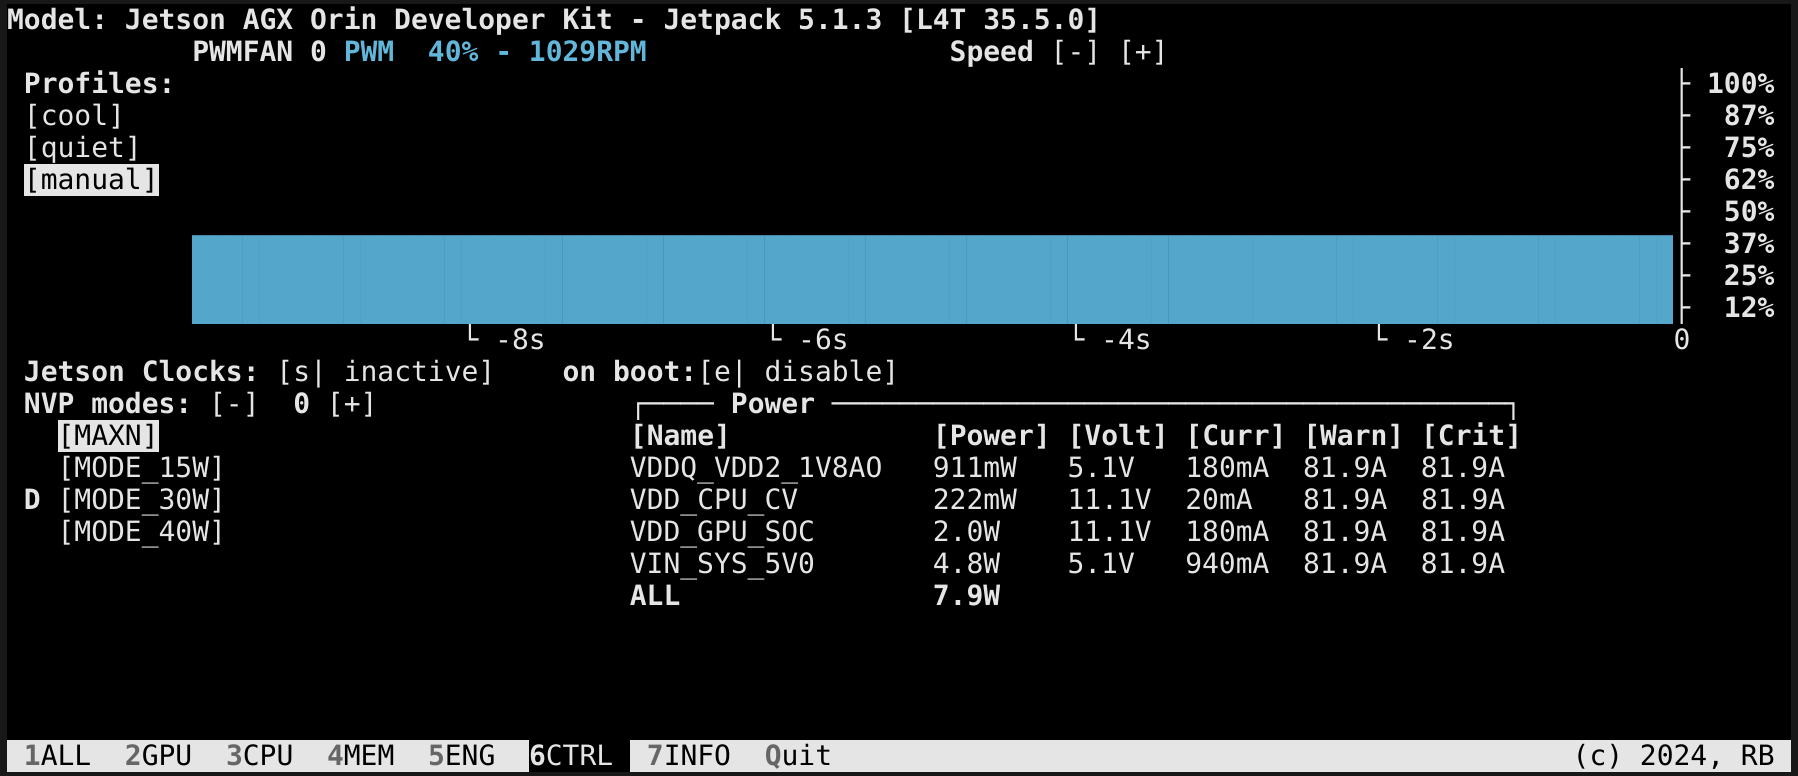The width and height of the screenshot is (1798, 776).
Task: Toggle Jetson Clocks [s| inactive]
Action: coord(386,372)
